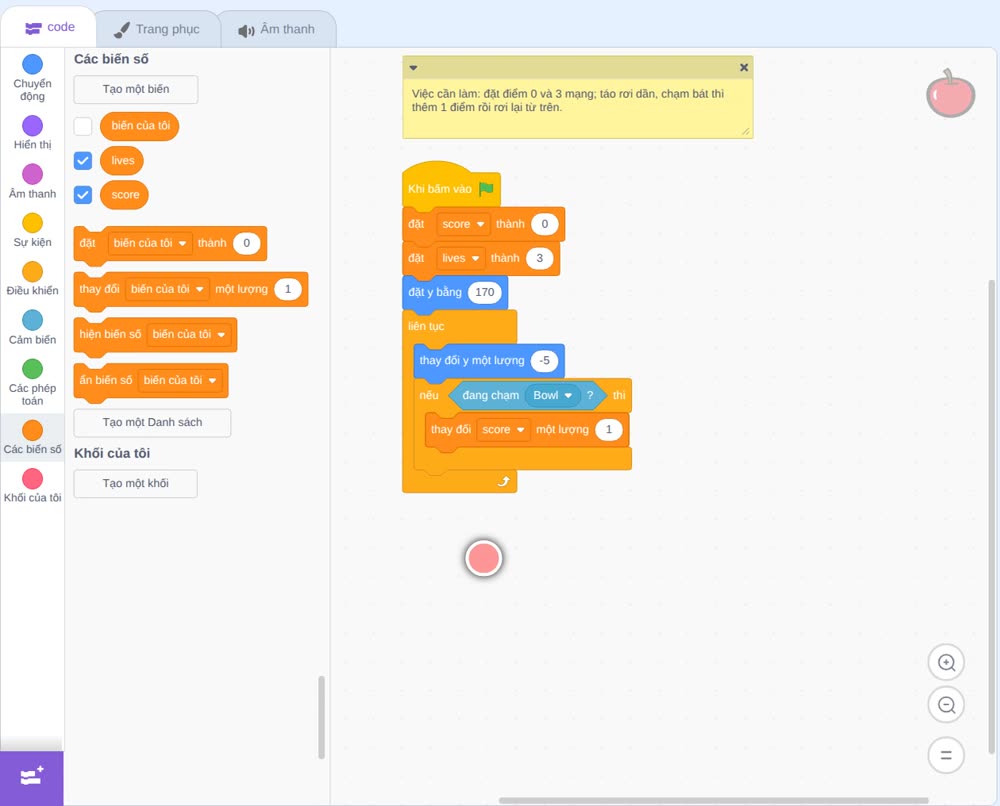Reset workspace zoom with equals icon

click(946, 755)
